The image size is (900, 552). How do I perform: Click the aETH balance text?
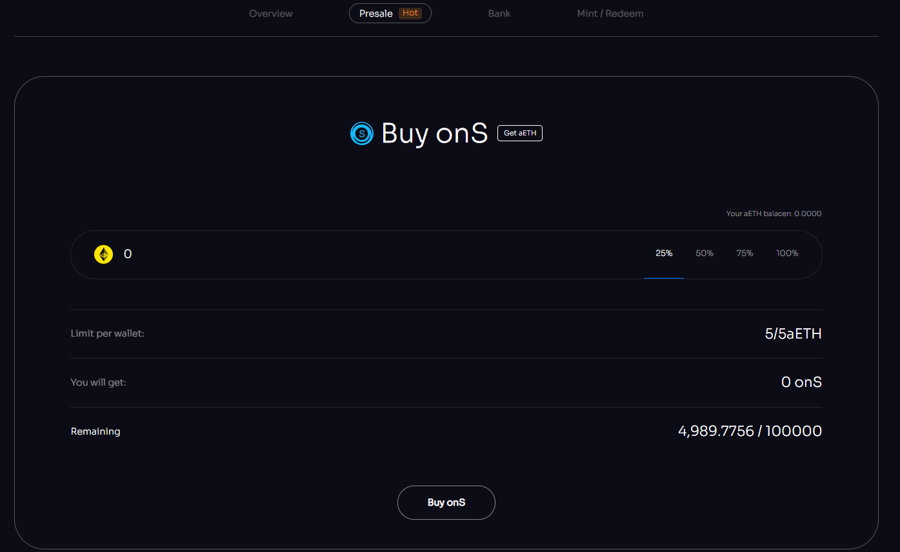pyautogui.click(x=773, y=214)
